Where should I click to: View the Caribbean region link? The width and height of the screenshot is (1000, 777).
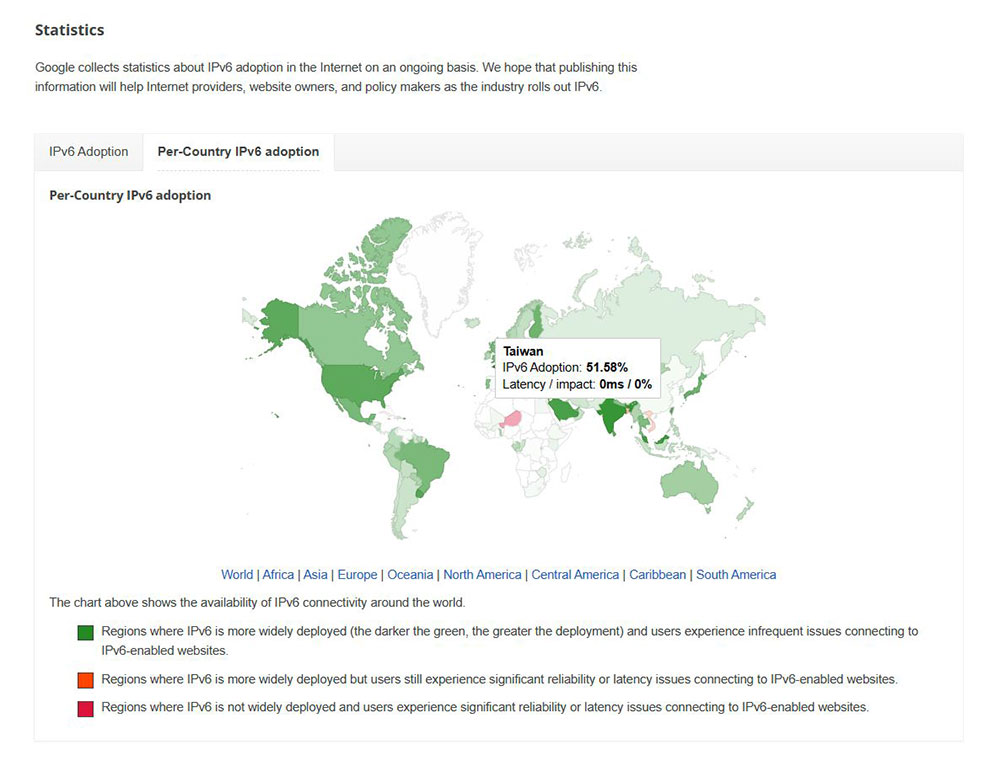[x=657, y=574]
